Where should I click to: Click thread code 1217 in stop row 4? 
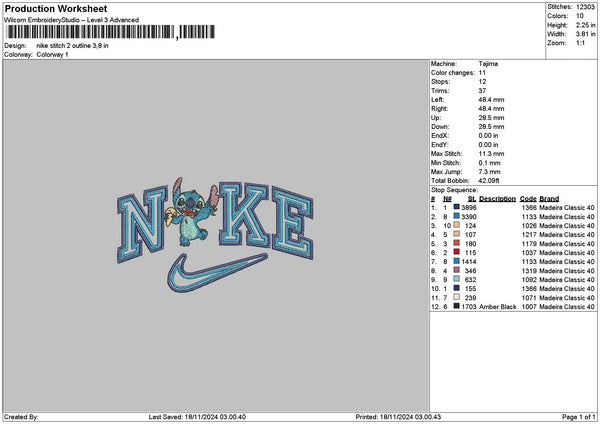[529, 235]
